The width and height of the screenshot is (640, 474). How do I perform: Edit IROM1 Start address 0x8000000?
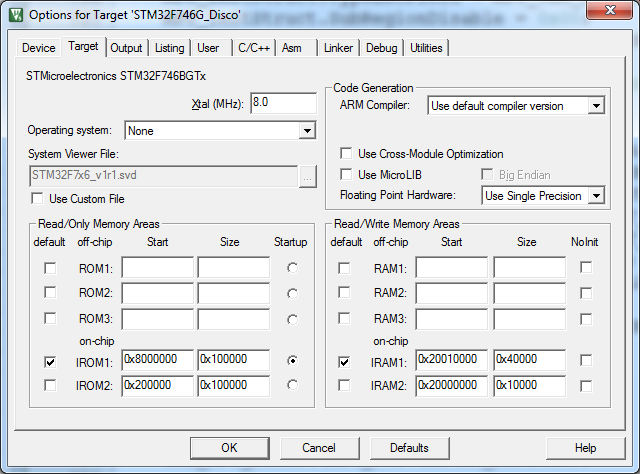[158, 360]
